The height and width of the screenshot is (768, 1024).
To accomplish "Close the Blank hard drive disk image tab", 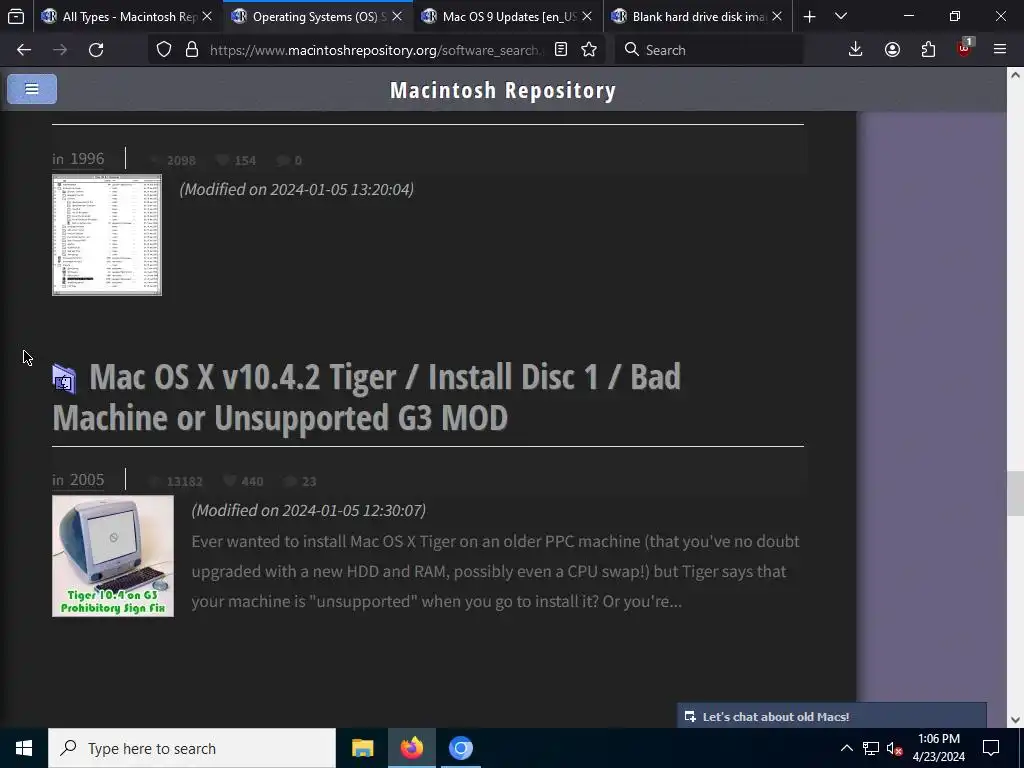I will pos(777,16).
